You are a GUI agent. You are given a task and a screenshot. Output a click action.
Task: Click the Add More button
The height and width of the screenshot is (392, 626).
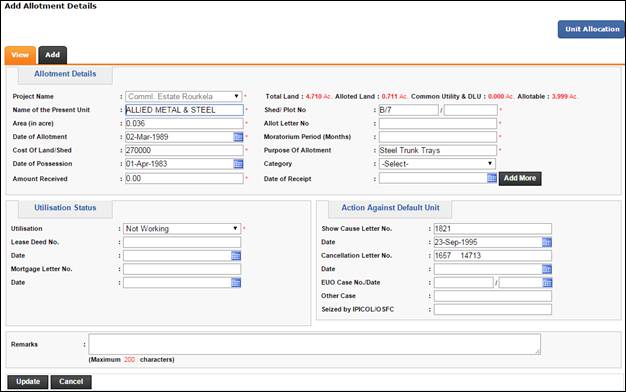click(520, 178)
